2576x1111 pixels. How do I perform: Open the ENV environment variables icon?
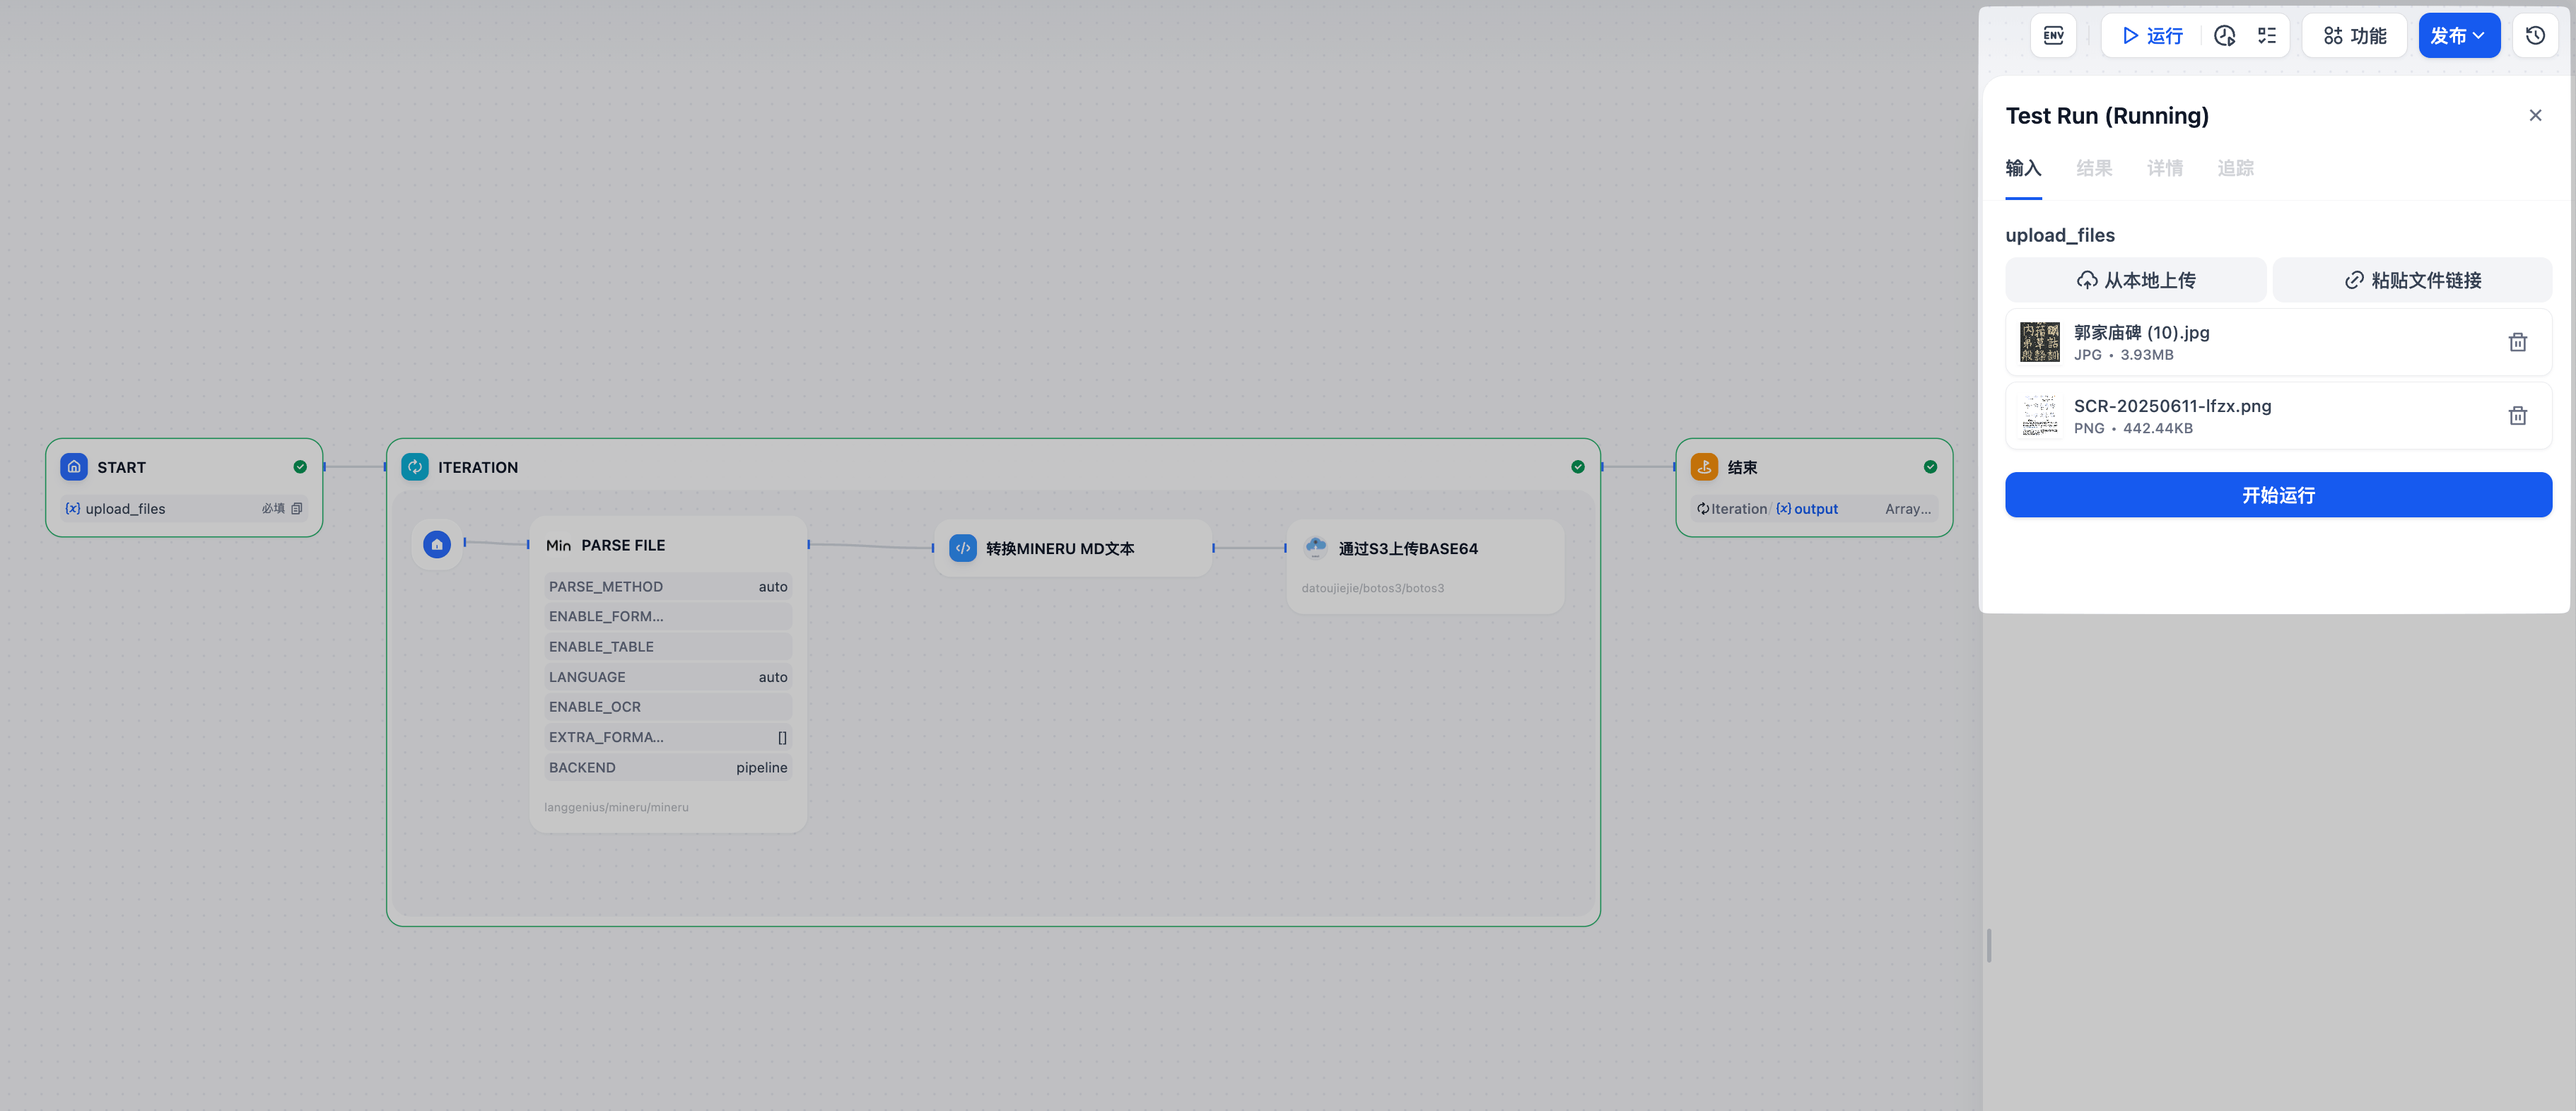pyautogui.click(x=2053, y=36)
